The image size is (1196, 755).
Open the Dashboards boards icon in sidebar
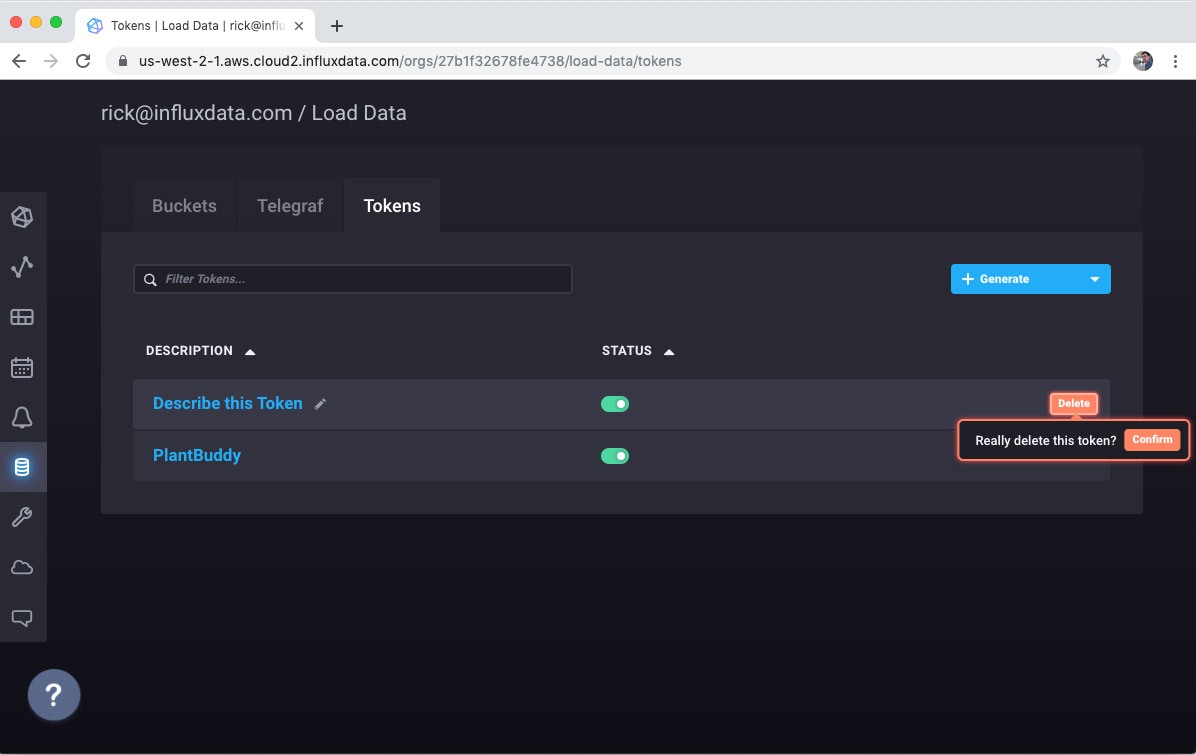(x=22, y=317)
